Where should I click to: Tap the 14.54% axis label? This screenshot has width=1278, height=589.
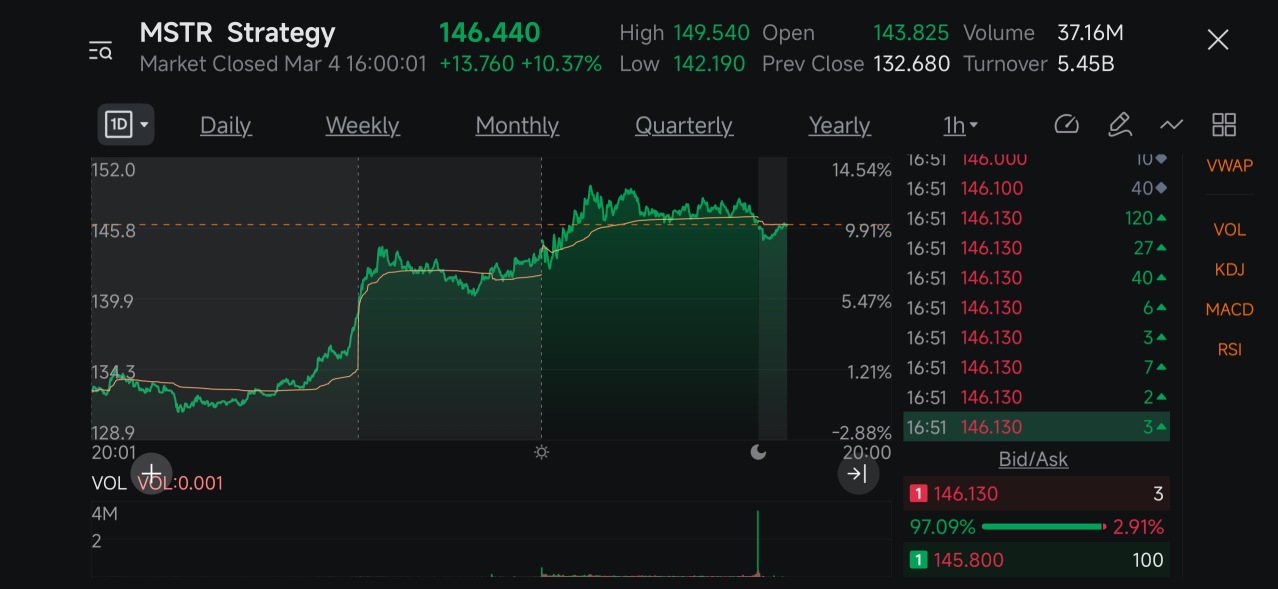pyautogui.click(x=862, y=170)
